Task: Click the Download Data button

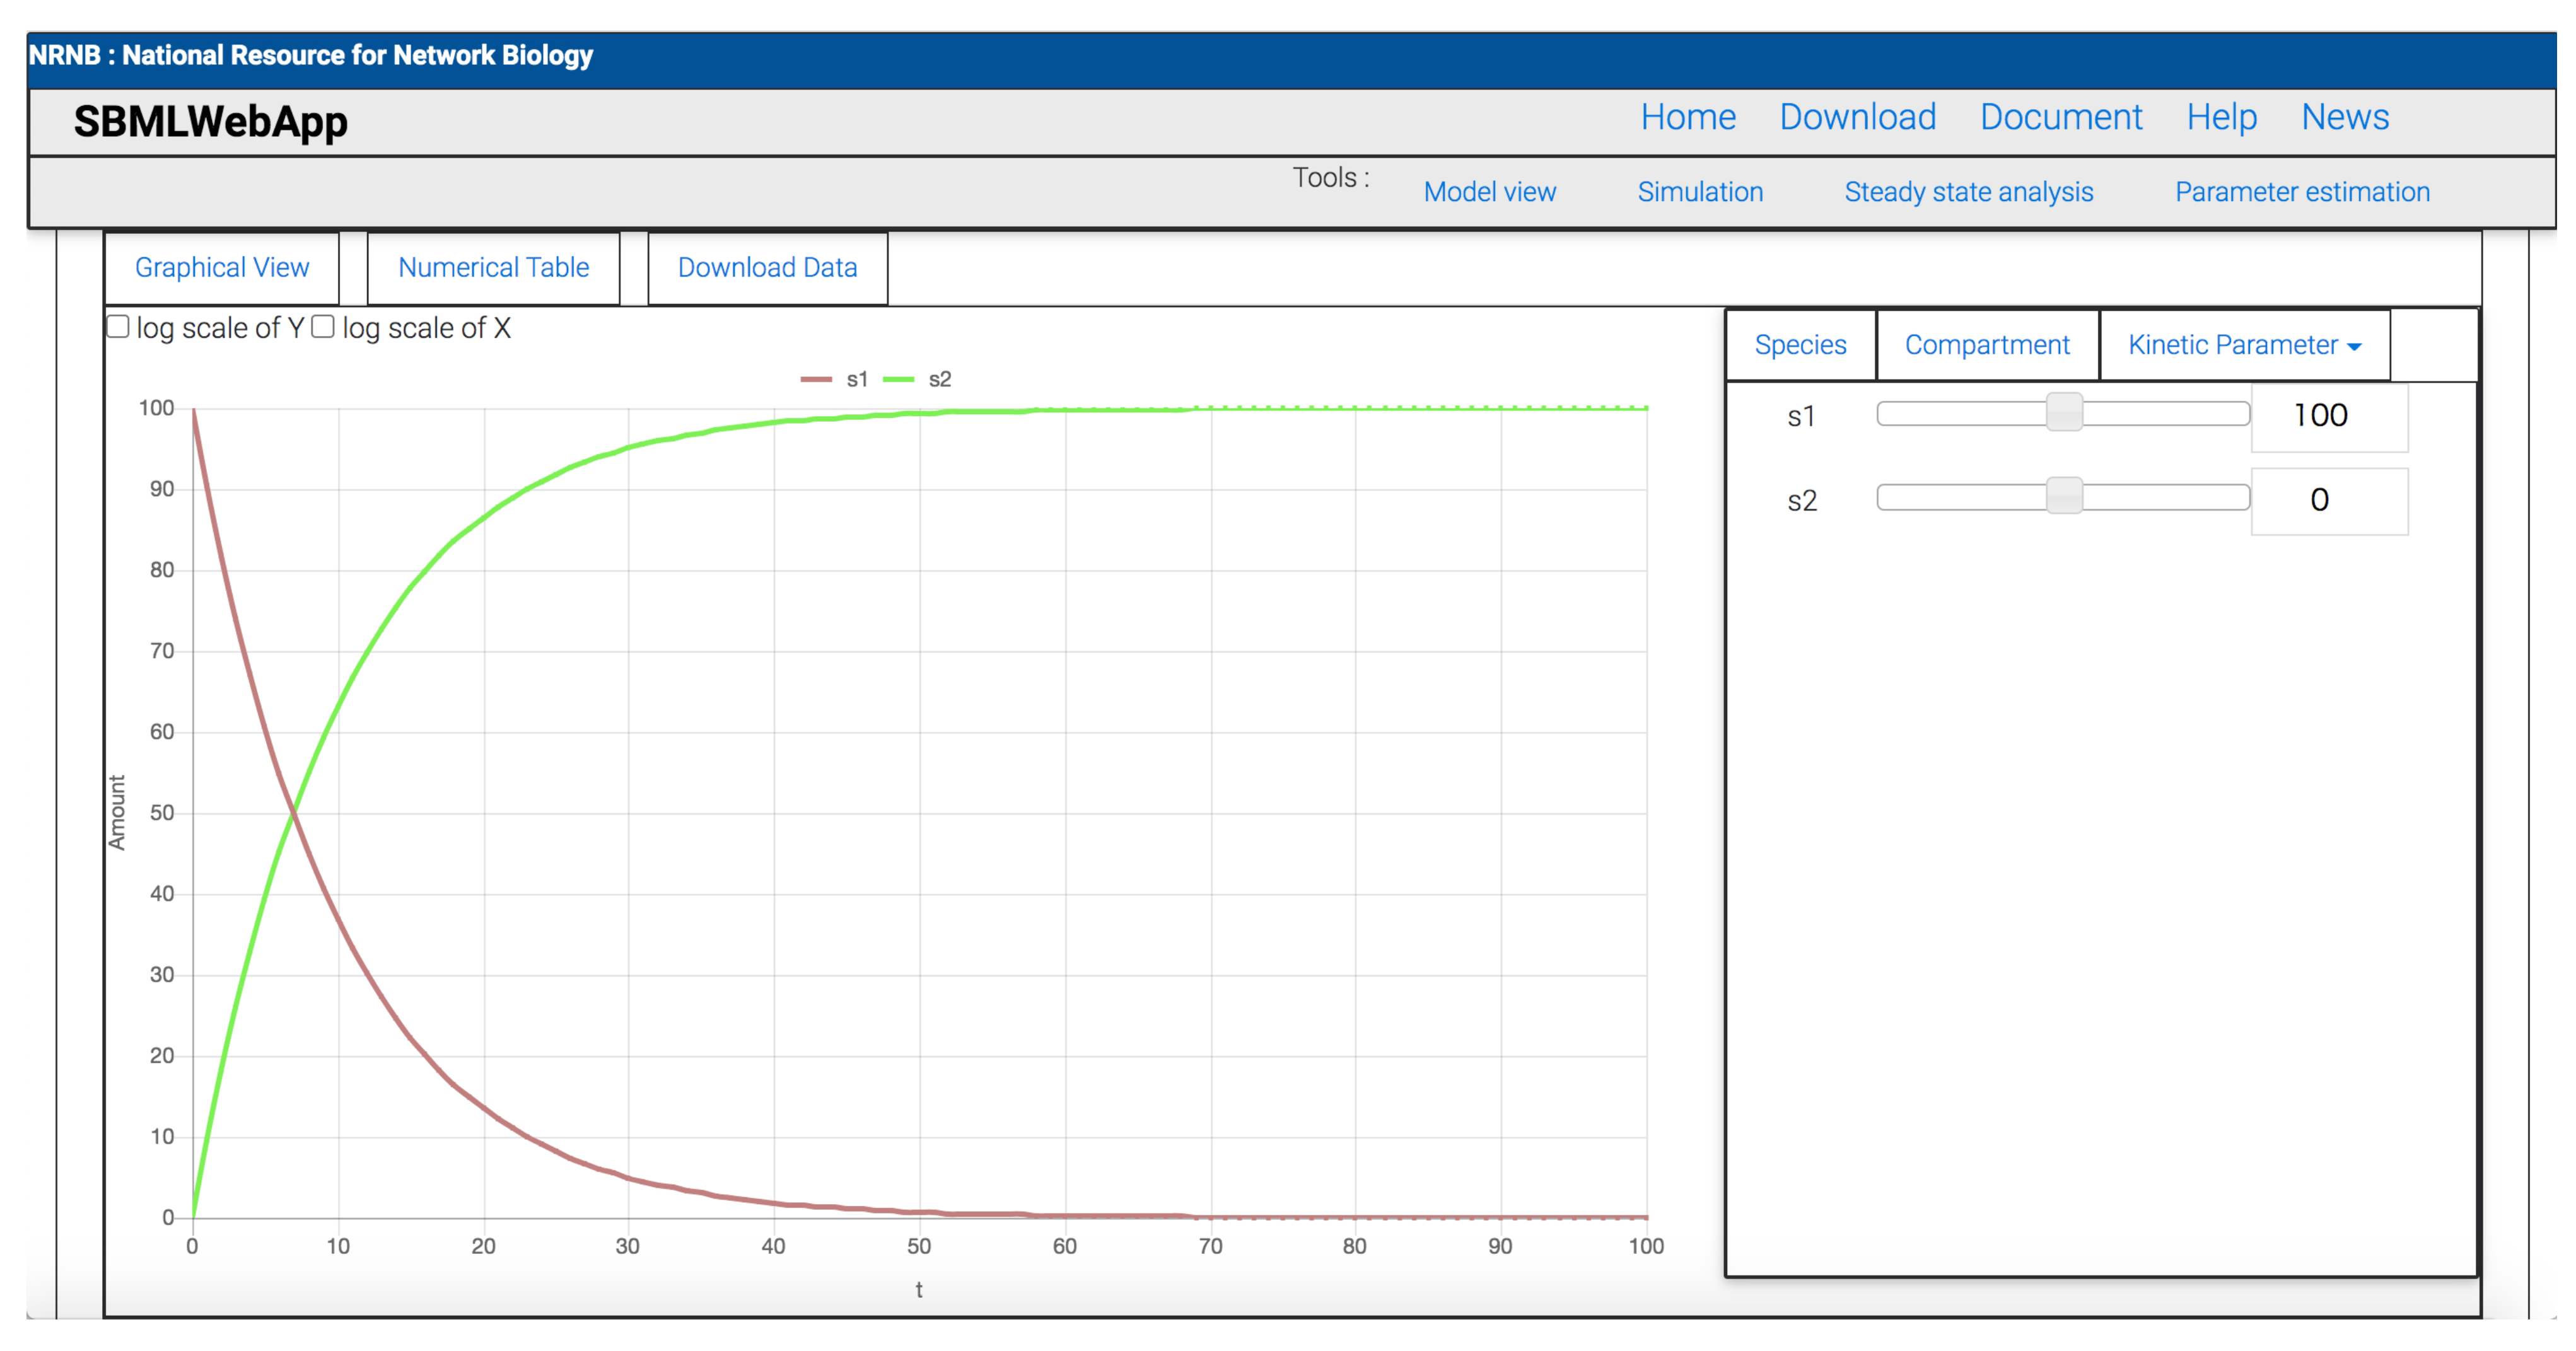Action: click(767, 268)
